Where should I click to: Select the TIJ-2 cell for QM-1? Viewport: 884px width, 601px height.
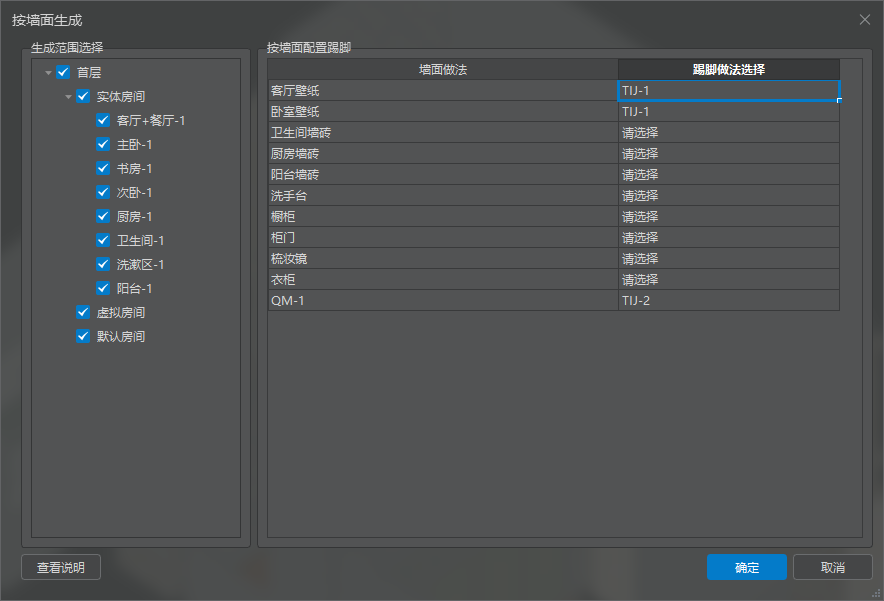(x=728, y=301)
